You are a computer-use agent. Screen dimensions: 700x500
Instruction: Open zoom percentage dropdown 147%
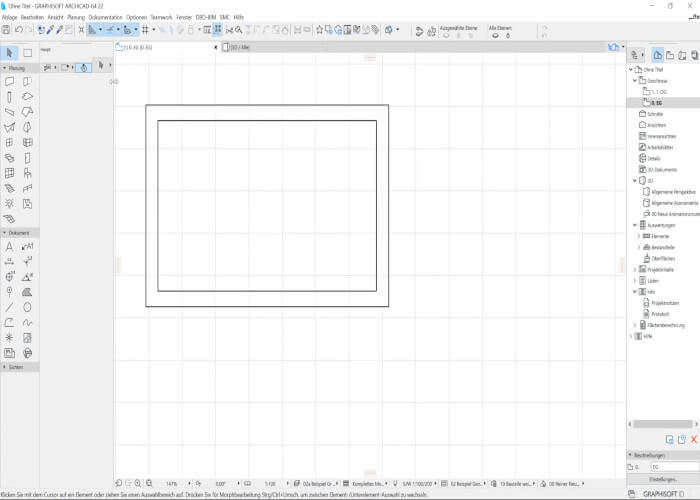[190, 483]
